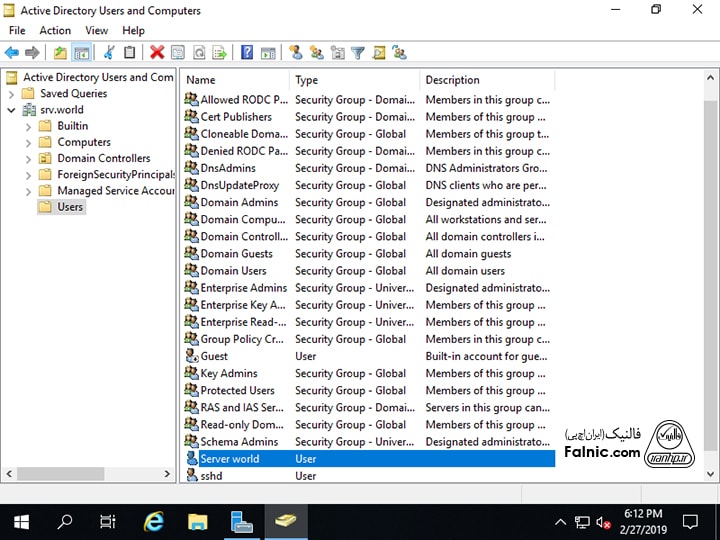720x540 pixels.
Task: Click the Guest user account icon
Action: [191, 356]
